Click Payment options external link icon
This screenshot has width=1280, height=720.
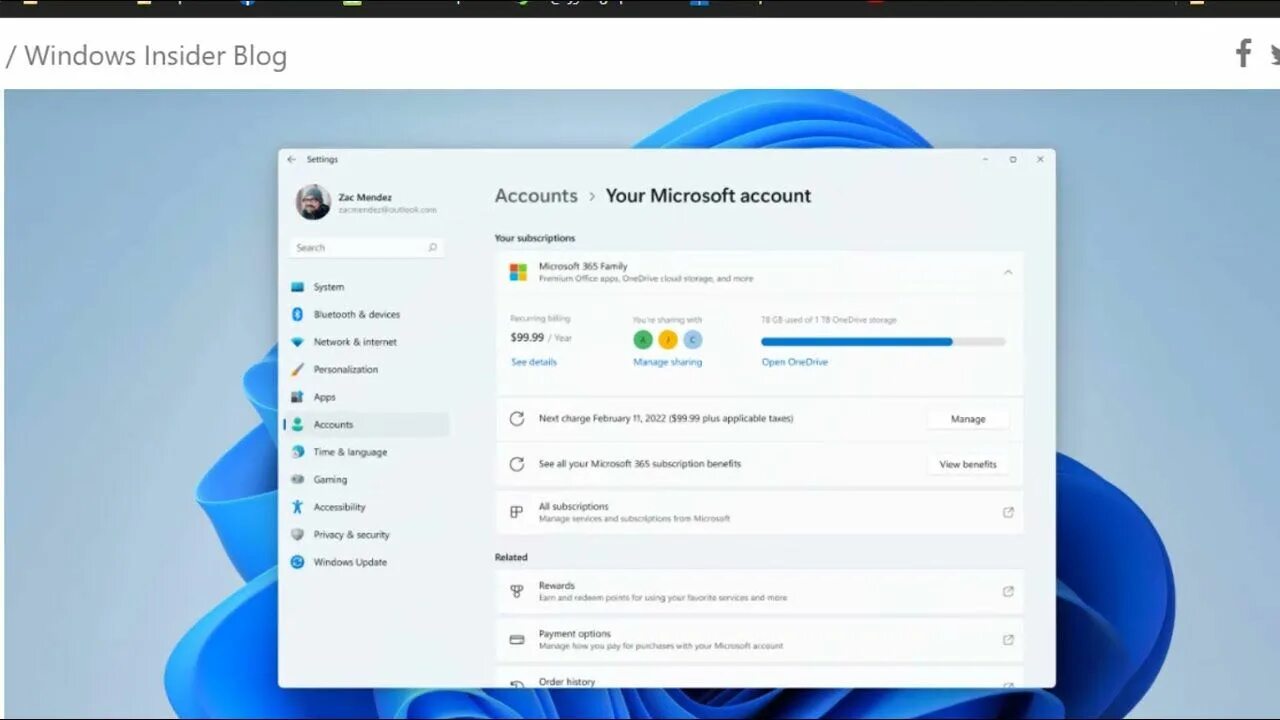pyautogui.click(x=1008, y=639)
